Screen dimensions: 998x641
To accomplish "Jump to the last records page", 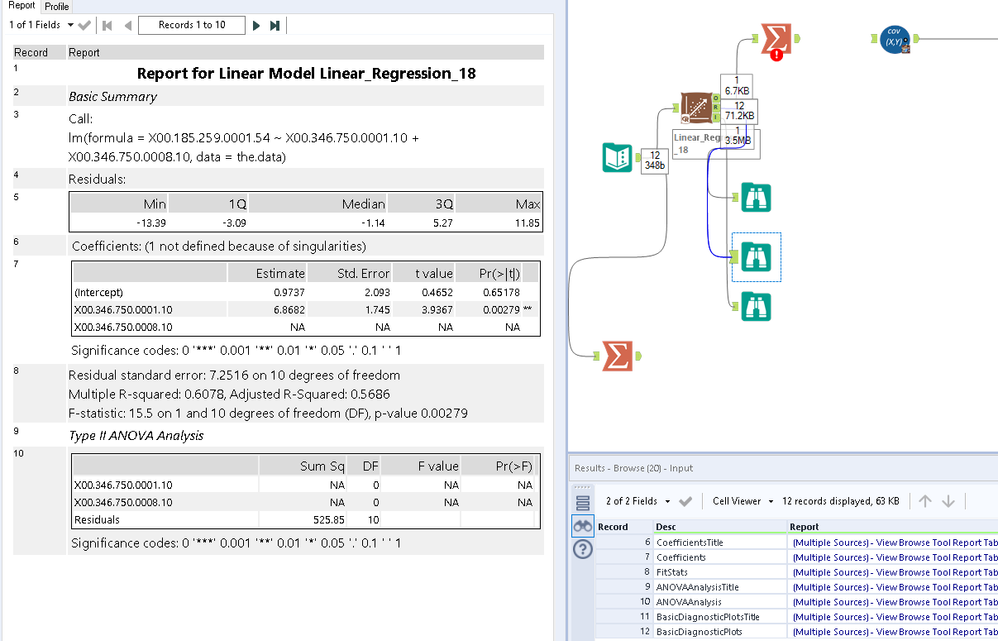I will tap(275, 25).
